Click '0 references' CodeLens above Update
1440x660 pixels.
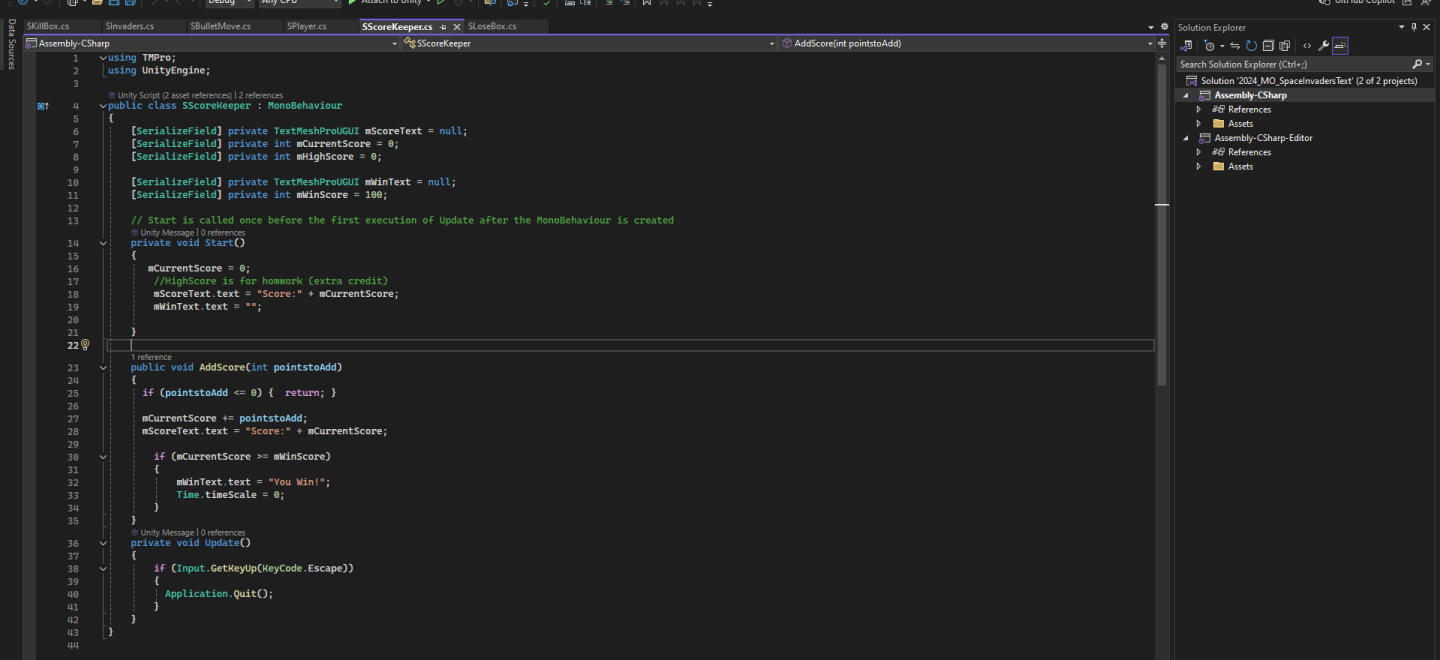tap(222, 533)
